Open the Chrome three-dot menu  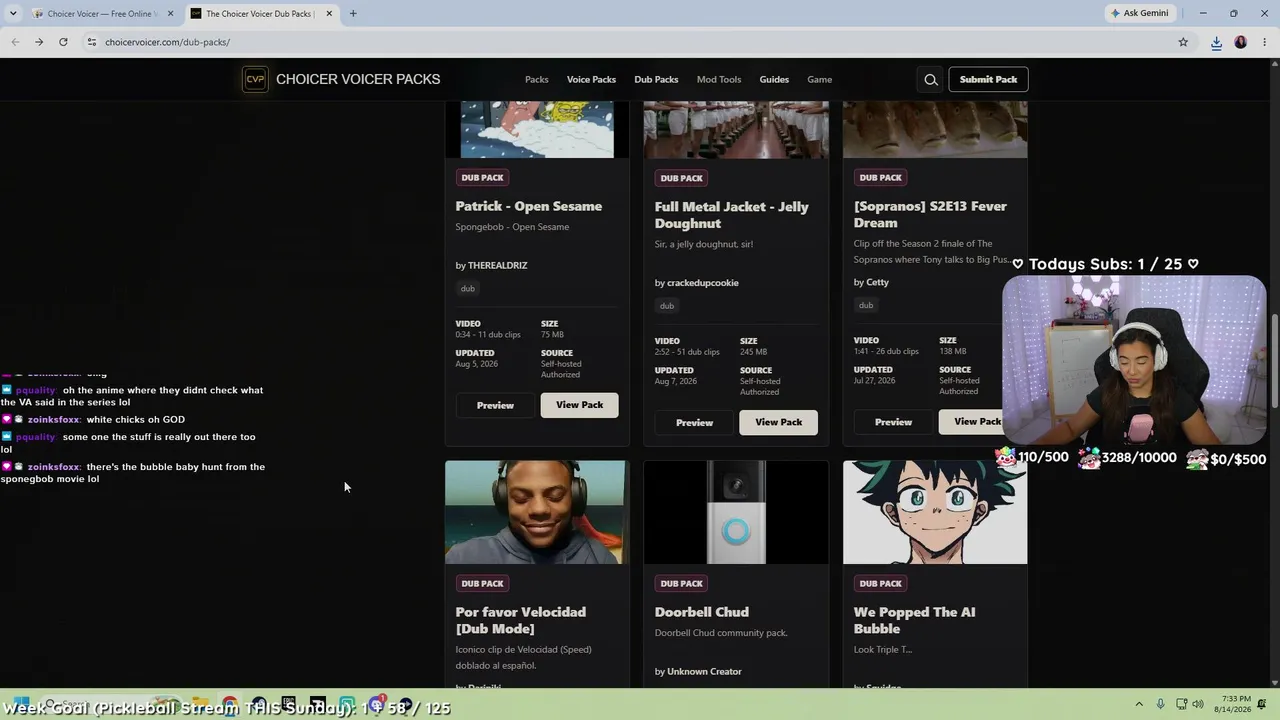tap(1263, 42)
